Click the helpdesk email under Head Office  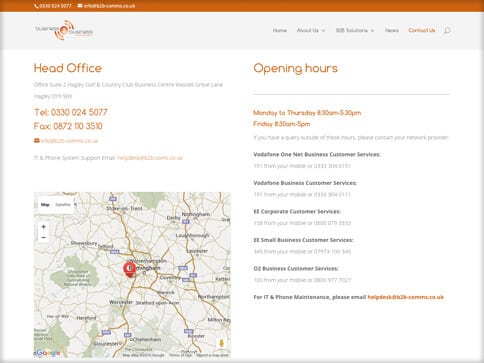150,158
